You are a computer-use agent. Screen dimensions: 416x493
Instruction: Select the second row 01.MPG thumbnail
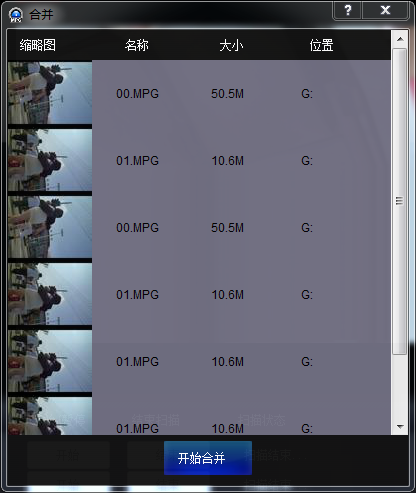(x=50, y=160)
